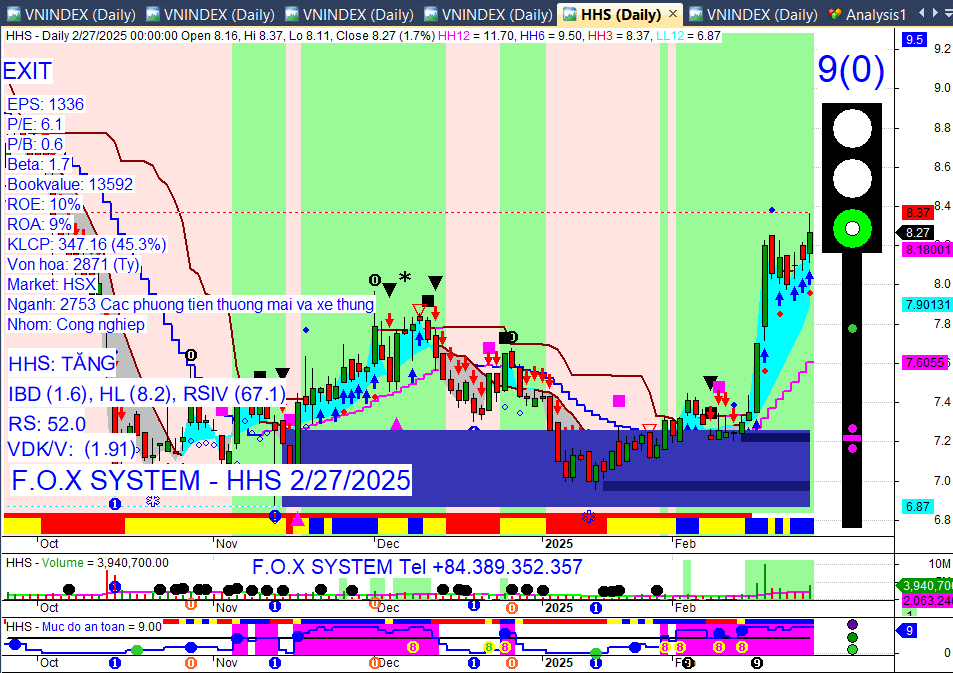Click the RS: 52.0 label
Image resolution: width=953 pixels, height=673 pixels.
pyautogui.click(x=47, y=424)
